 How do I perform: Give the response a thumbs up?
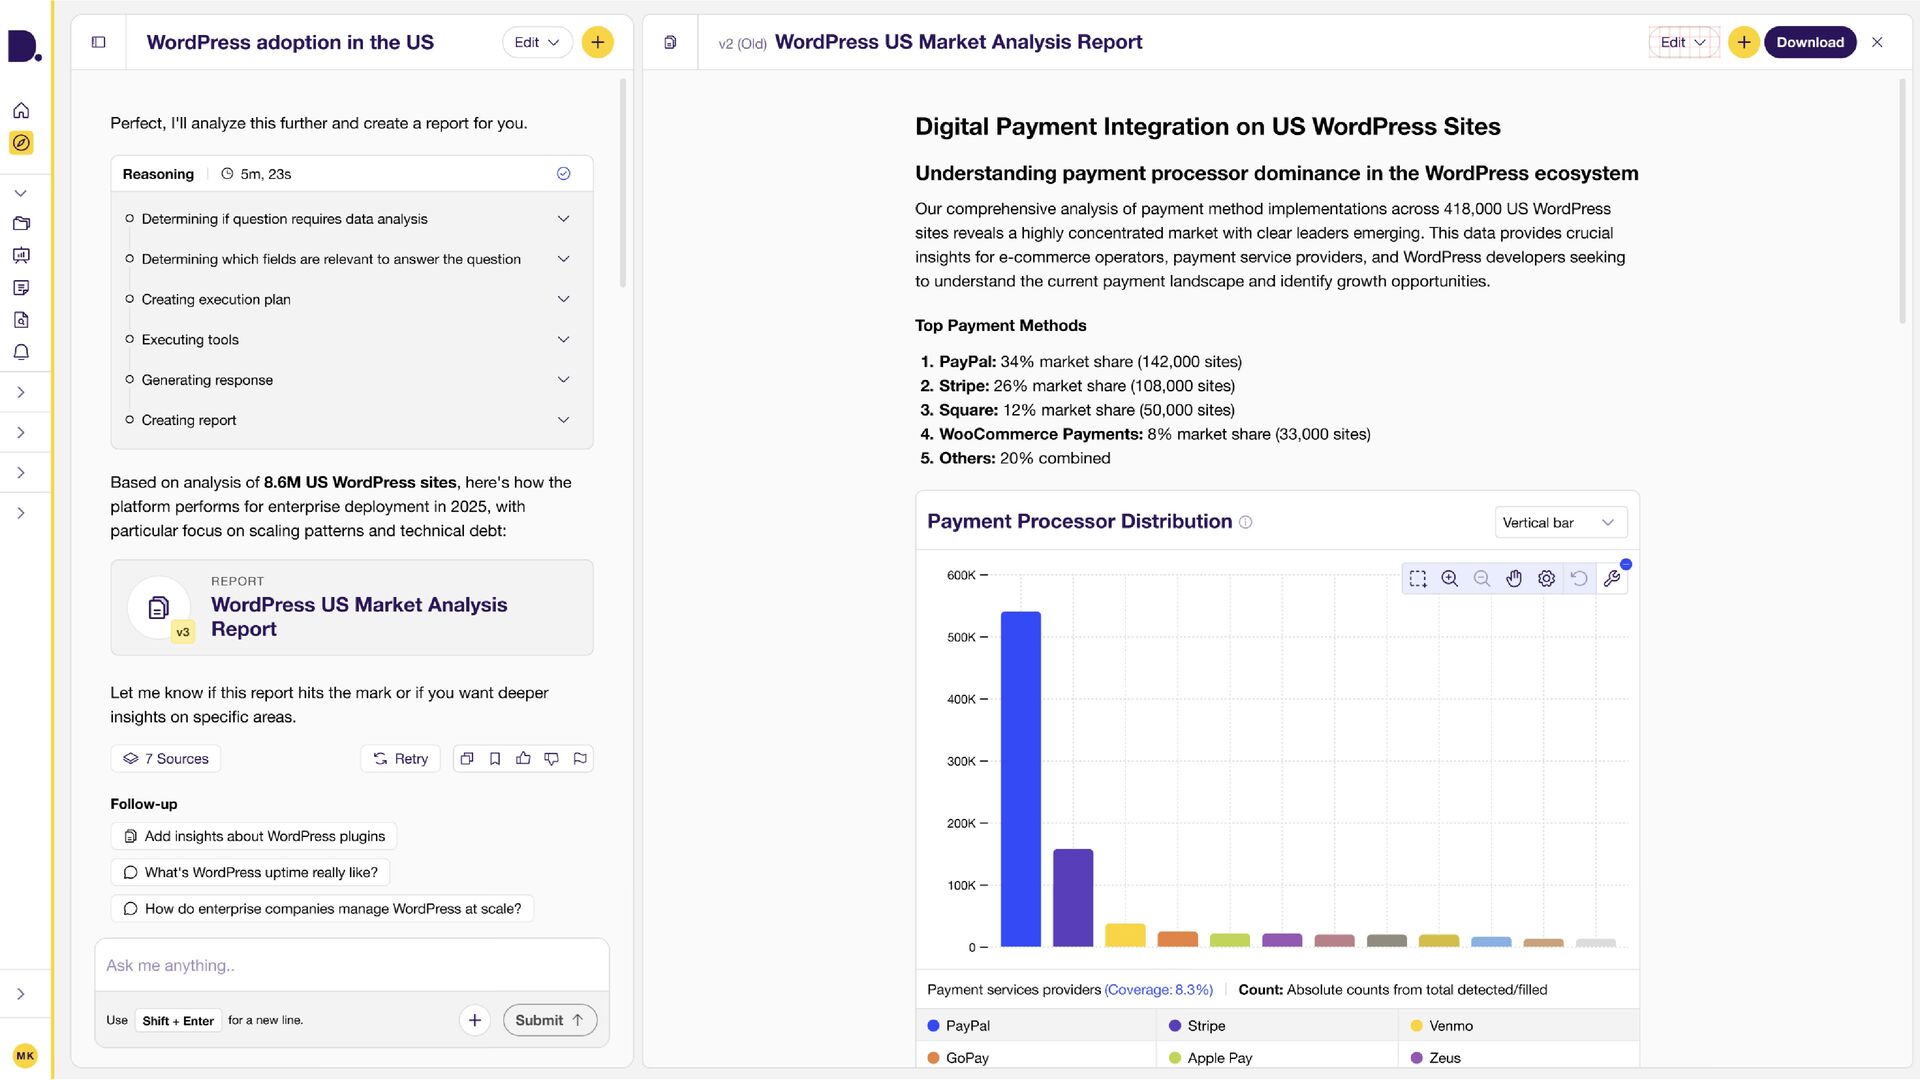[523, 759]
